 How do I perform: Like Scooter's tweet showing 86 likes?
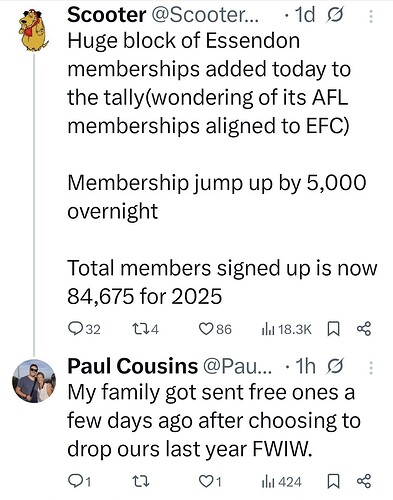coord(215,329)
